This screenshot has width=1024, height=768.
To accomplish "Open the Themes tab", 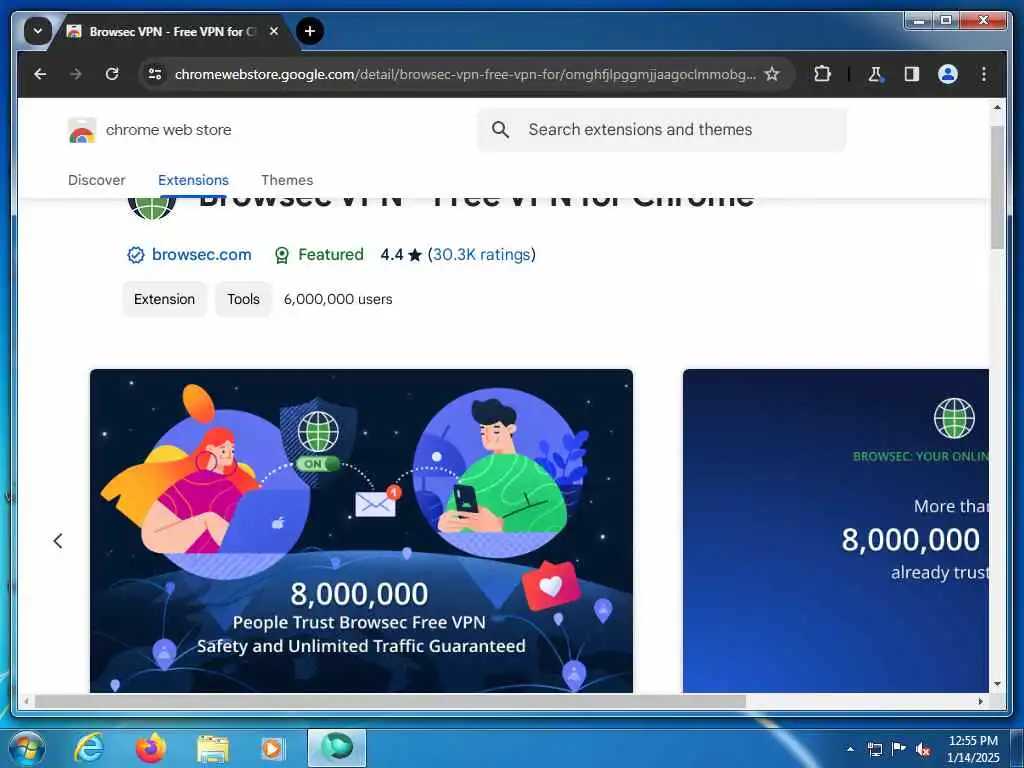I will pos(287,180).
